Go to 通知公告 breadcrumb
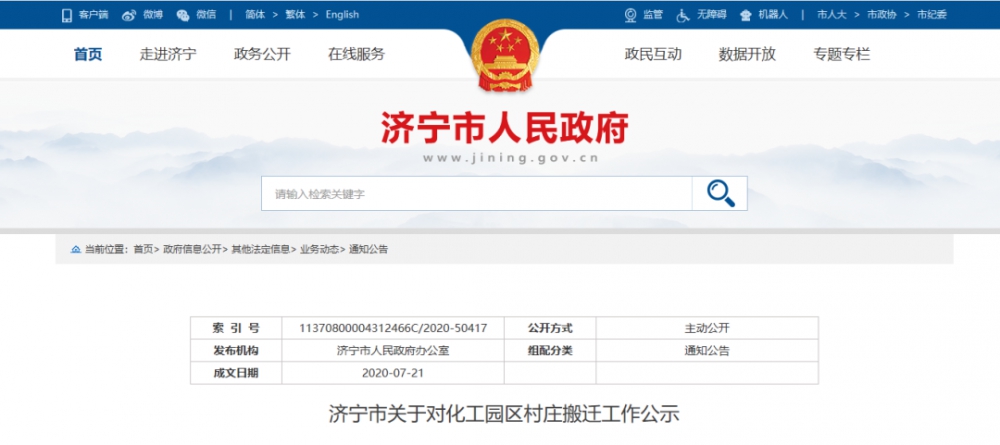 pyautogui.click(x=368, y=249)
